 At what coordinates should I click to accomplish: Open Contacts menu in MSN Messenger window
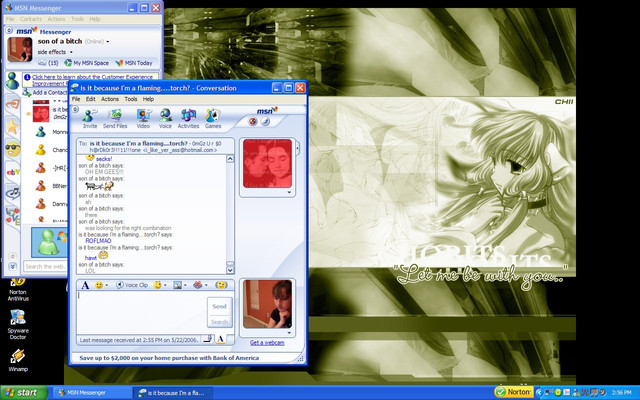click(x=31, y=19)
